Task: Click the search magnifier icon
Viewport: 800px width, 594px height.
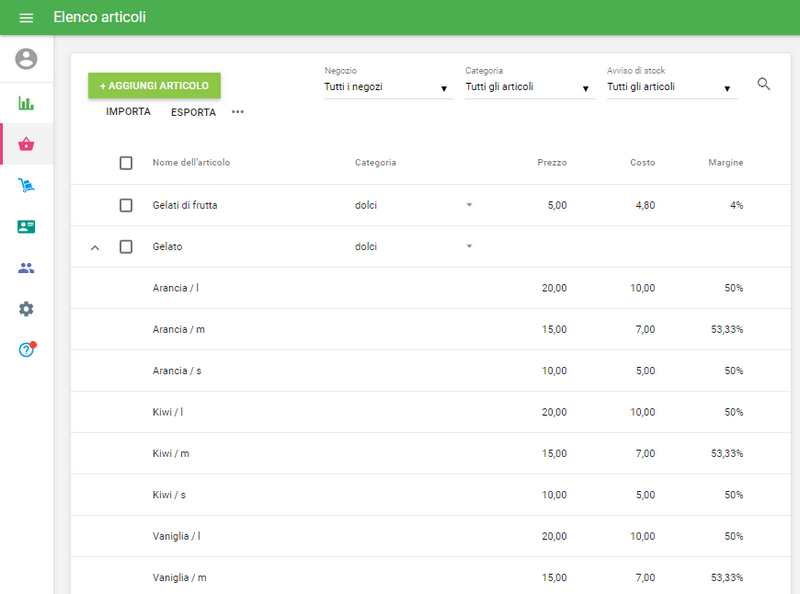Action: (764, 84)
